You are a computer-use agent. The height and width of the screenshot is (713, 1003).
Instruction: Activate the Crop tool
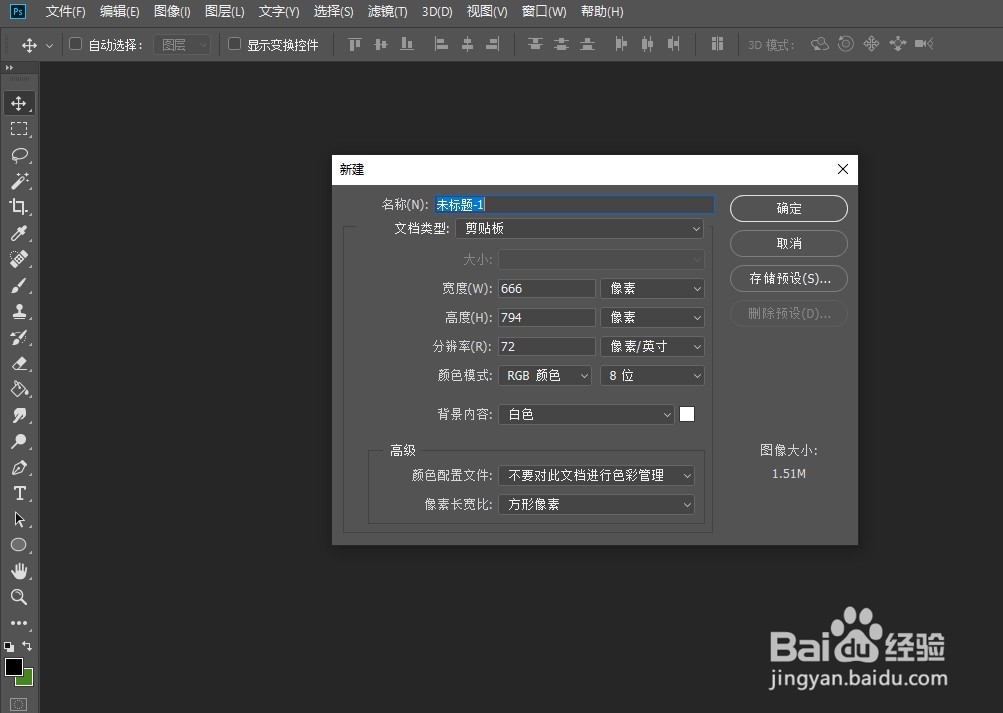tap(21, 206)
